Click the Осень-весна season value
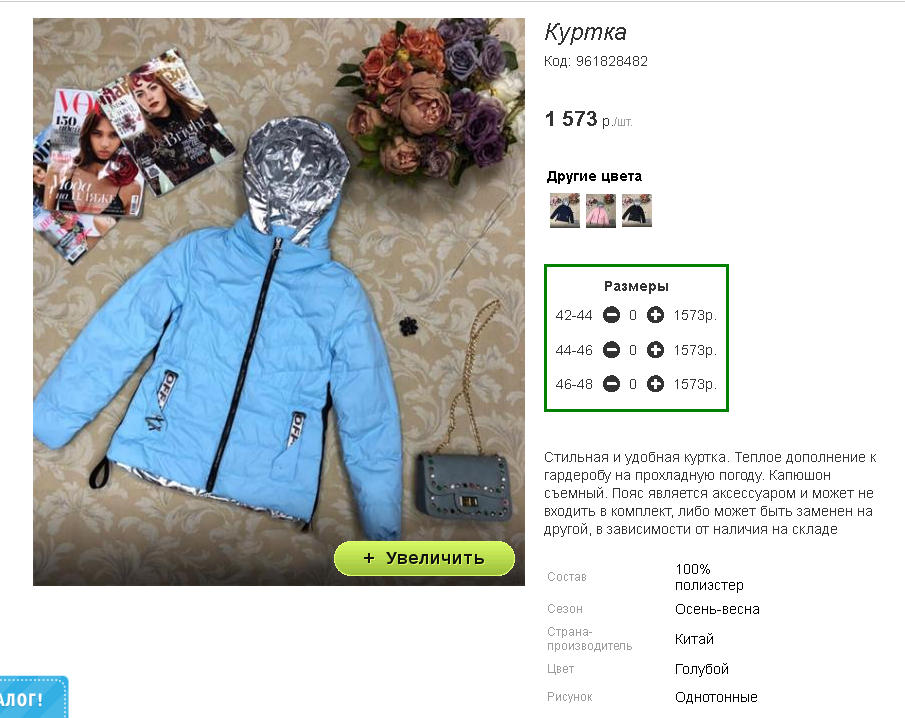 717,609
